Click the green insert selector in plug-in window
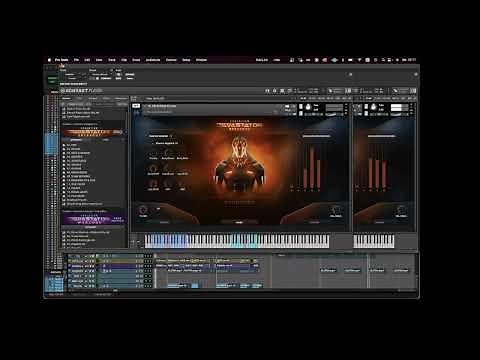Viewport: 480px width, 360px height. click(x=52, y=79)
